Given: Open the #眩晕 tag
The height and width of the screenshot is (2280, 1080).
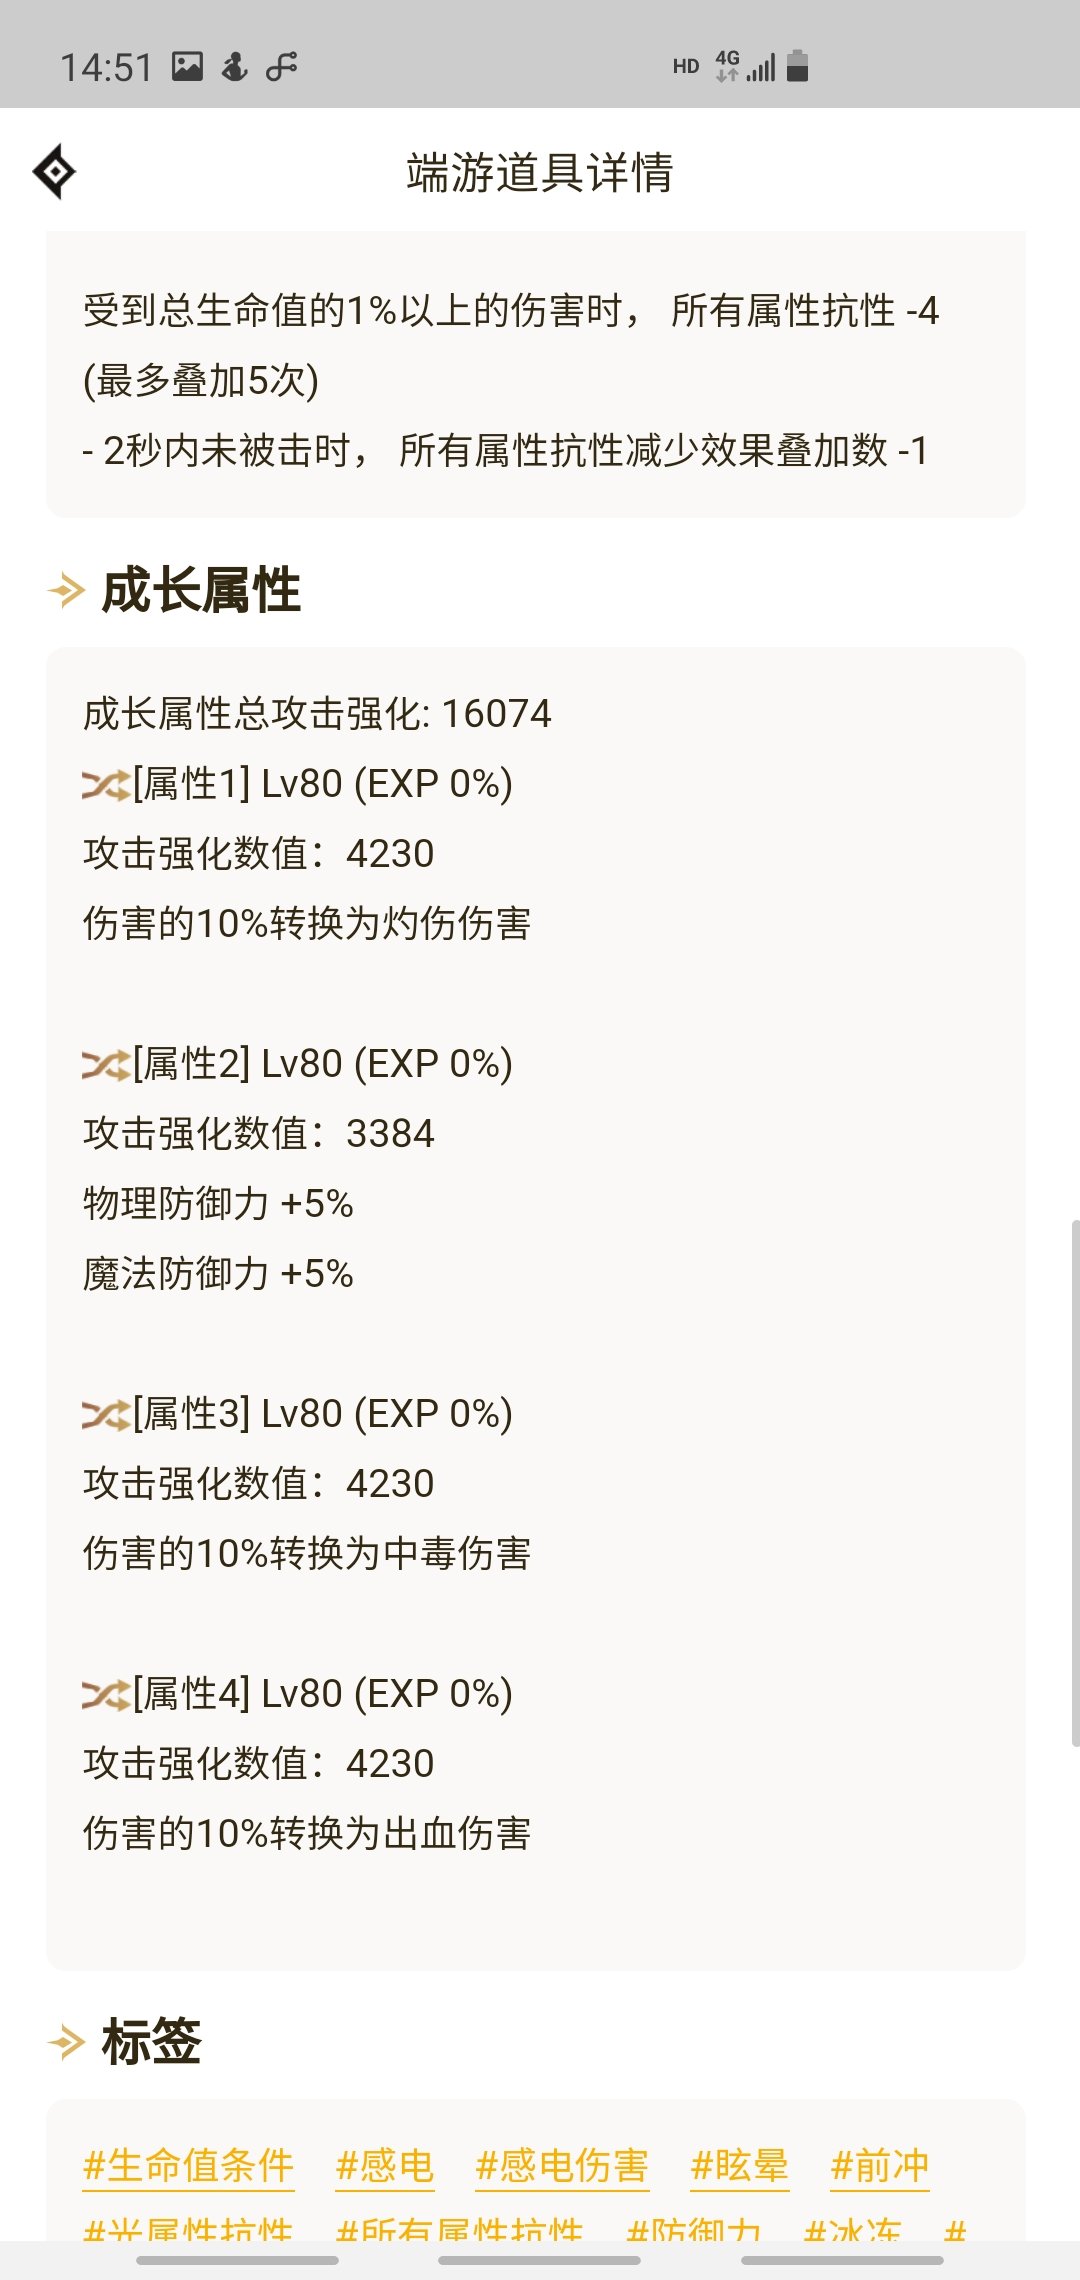Looking at the screenshot, I should tap(740, 2165).
